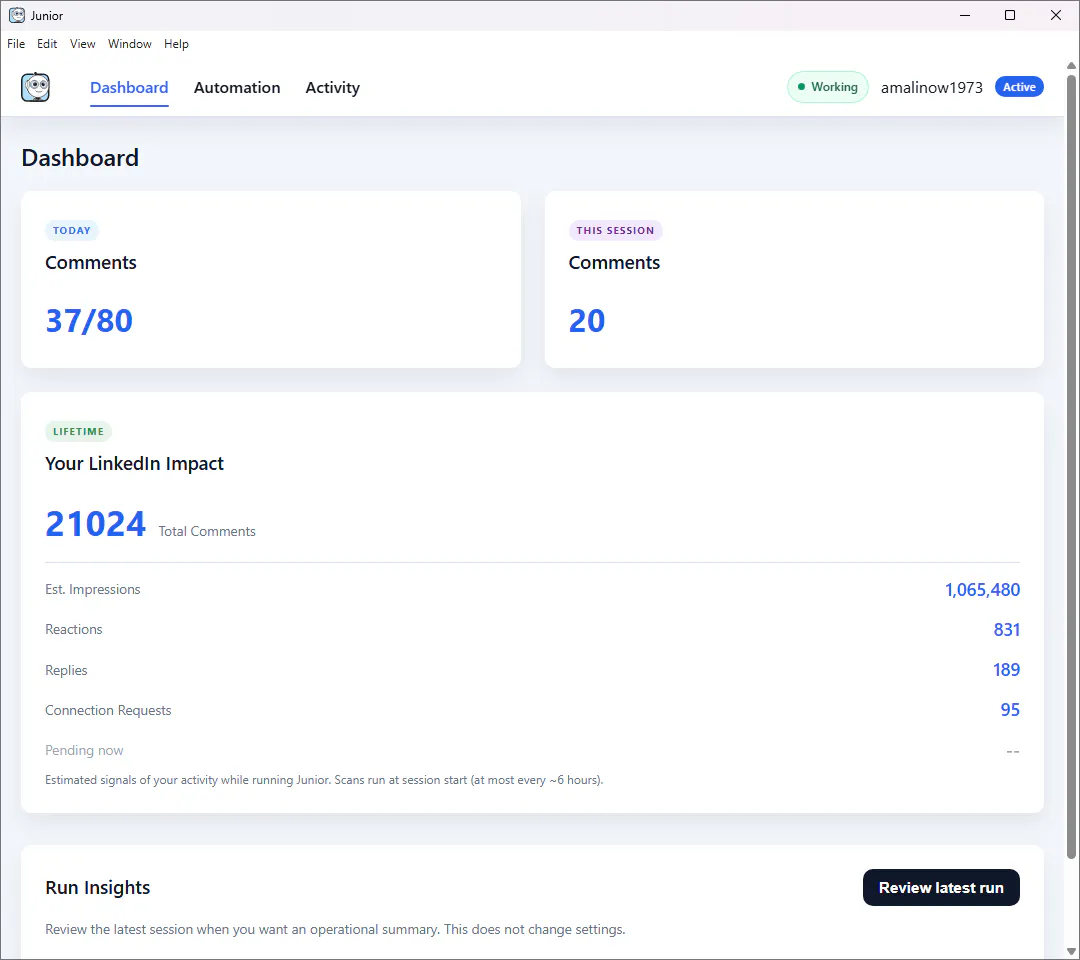Viewport: 1080px width, 960px height.
Task: Open the Help menu
Action: click(176, 43)
